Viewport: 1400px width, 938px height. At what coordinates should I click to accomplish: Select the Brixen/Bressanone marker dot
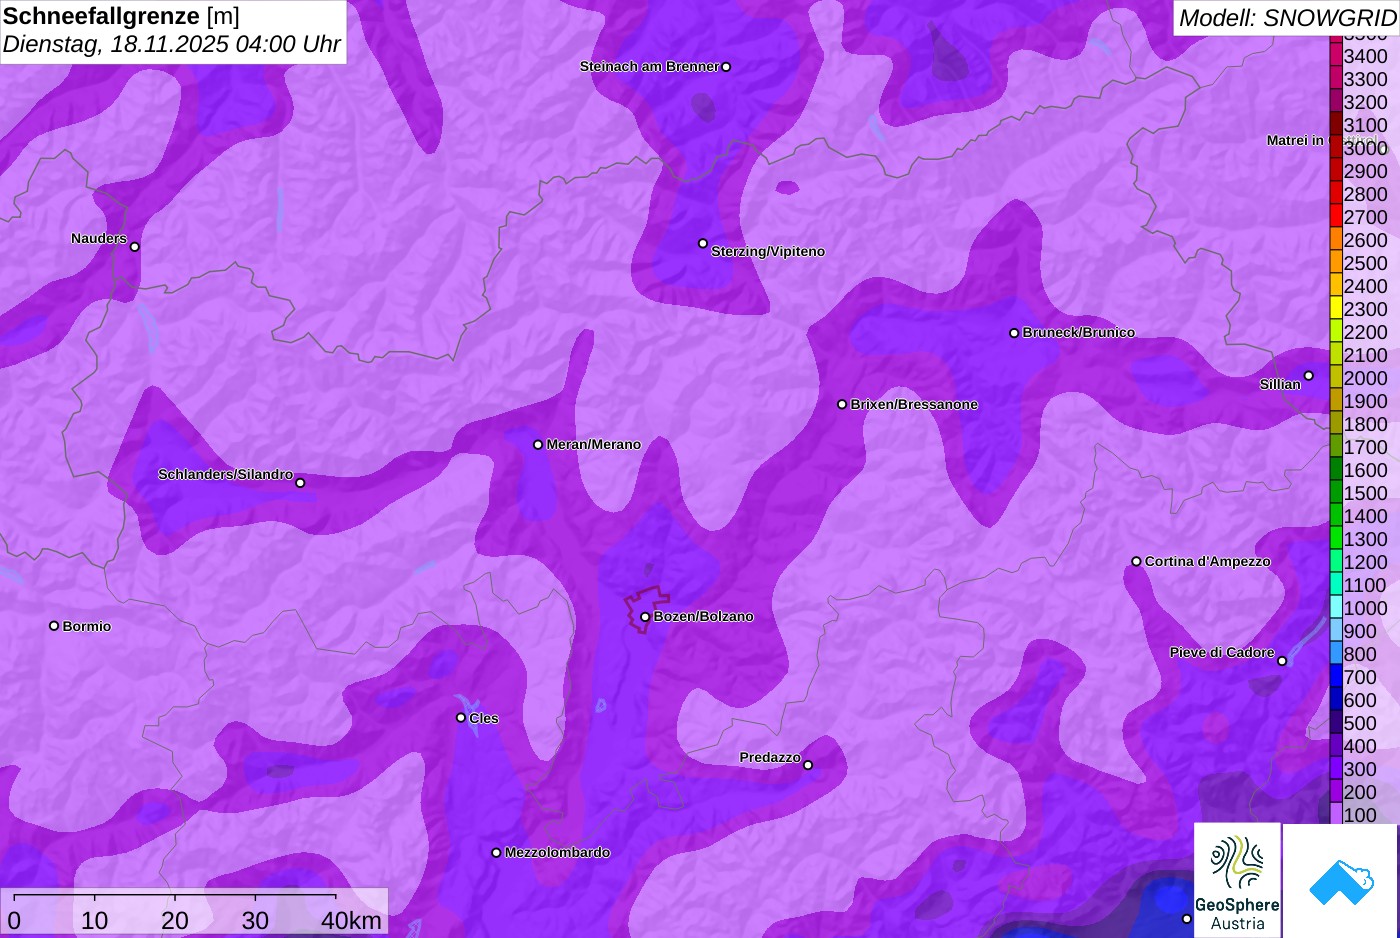pos(842,404)
